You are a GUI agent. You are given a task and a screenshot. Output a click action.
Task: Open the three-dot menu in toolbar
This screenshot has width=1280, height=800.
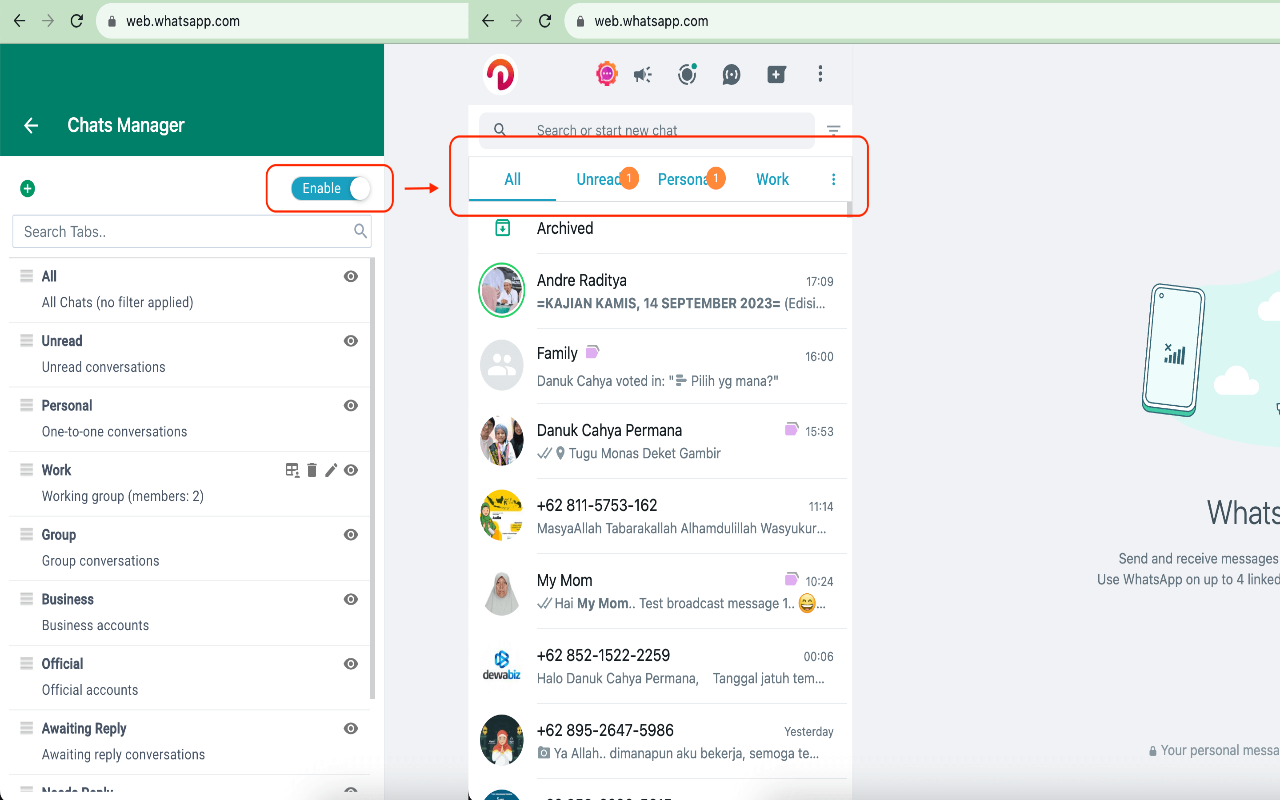pyautogui.click(x=820, y=74)
